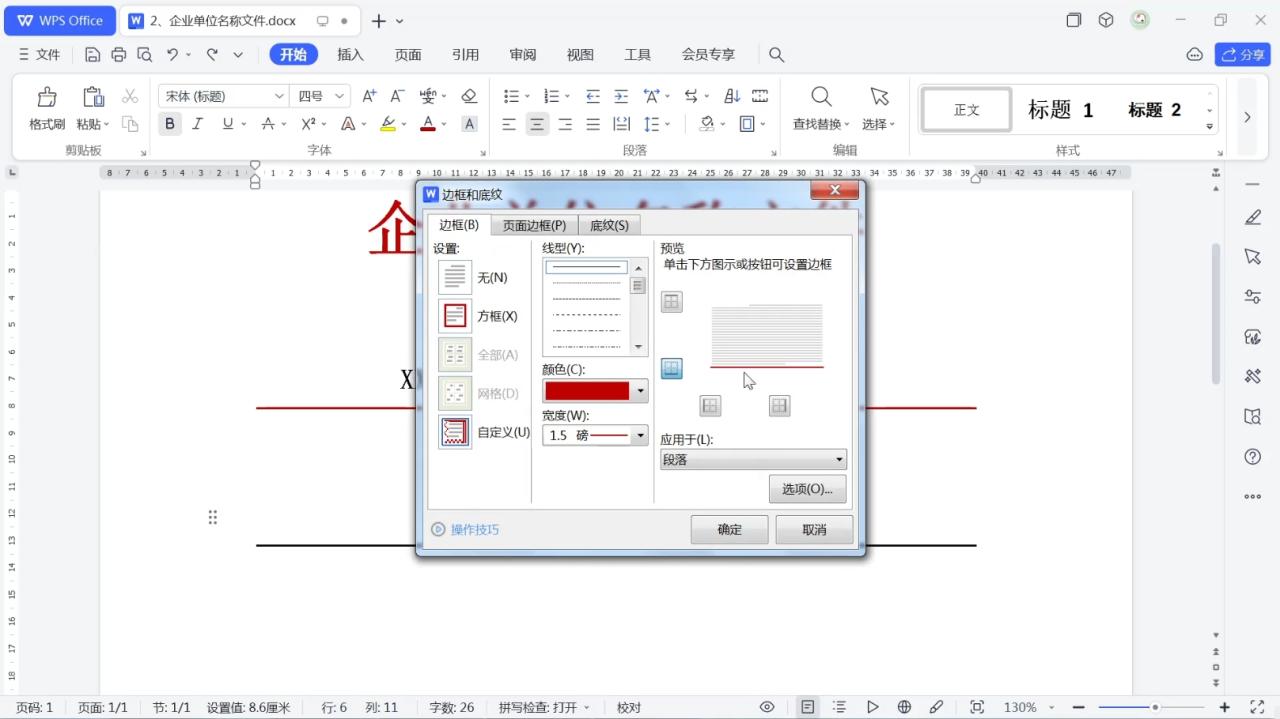
Task: Toggle Underline formatting button
Action: click(228, 124)
